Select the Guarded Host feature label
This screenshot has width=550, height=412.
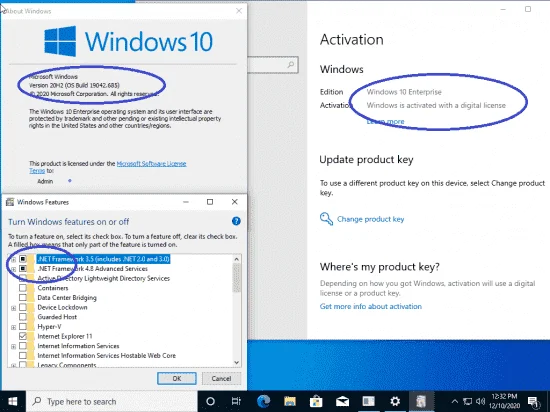click(x=57, y=317)
